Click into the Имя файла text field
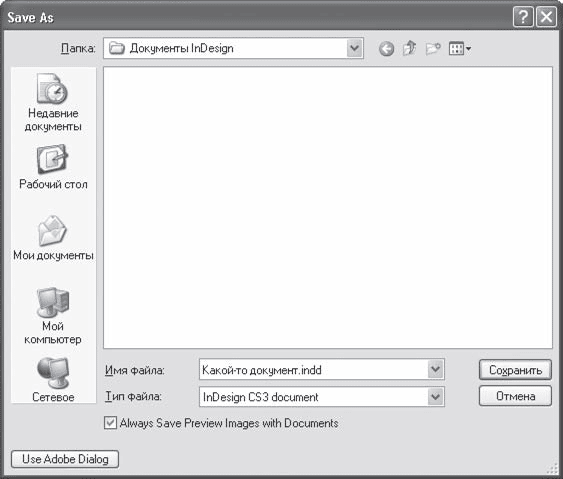 tap(313, 369)
